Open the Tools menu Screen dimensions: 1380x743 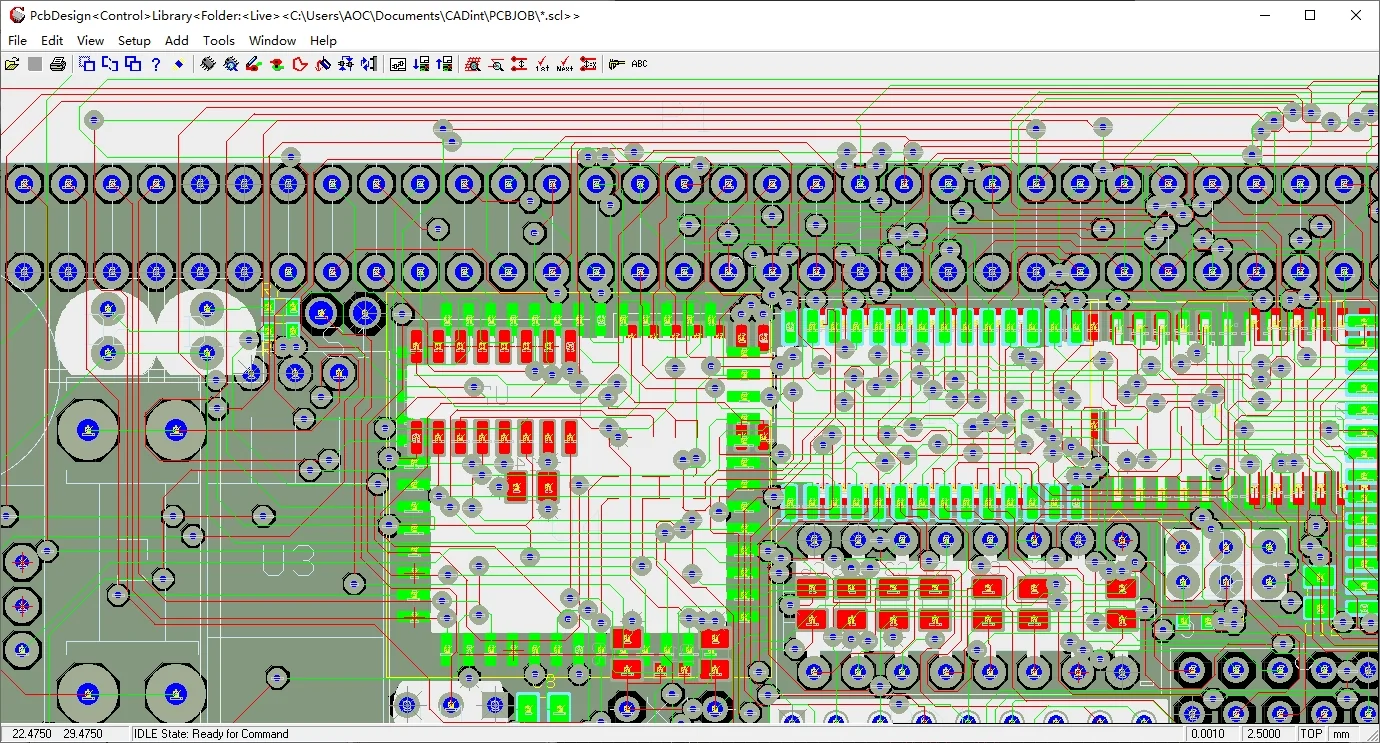coord(219,40)
